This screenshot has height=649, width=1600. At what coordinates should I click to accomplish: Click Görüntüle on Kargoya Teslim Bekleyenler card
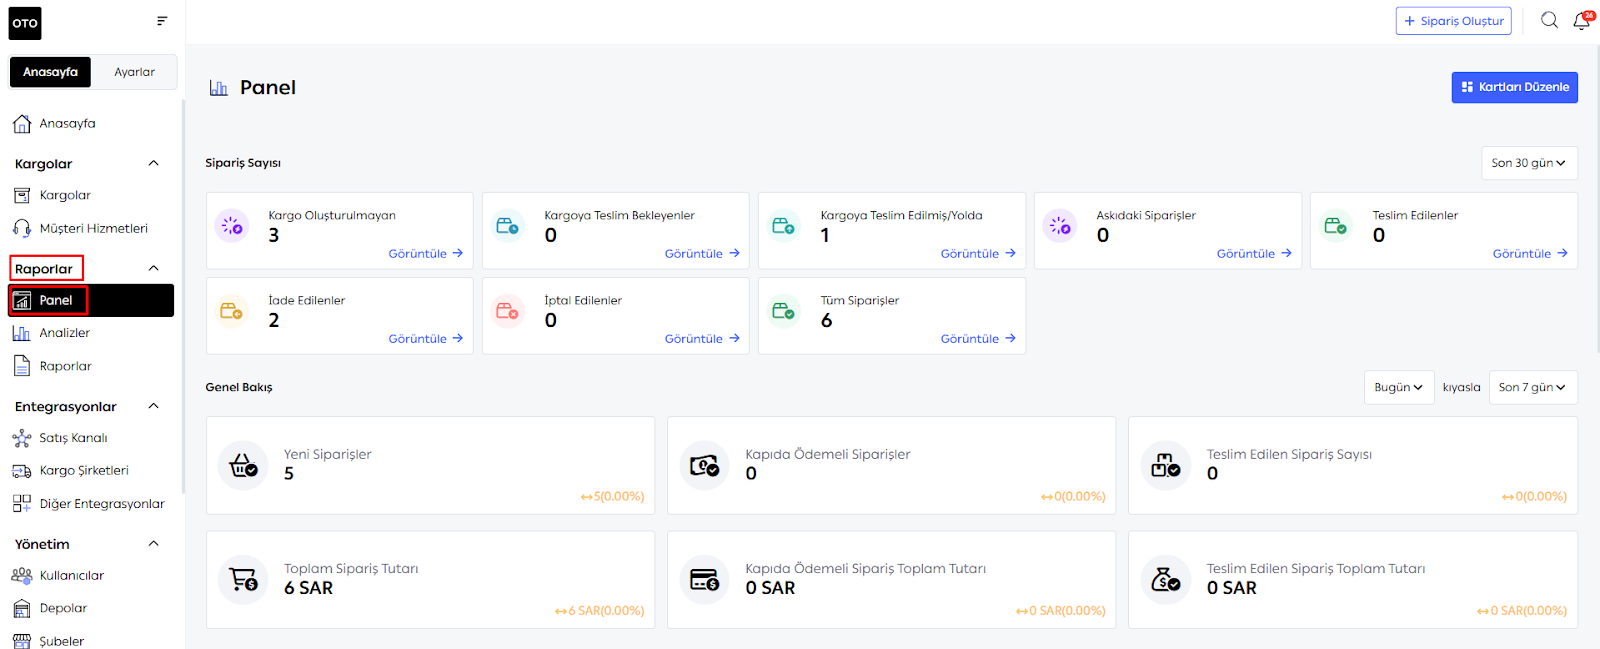click(702, 254)
